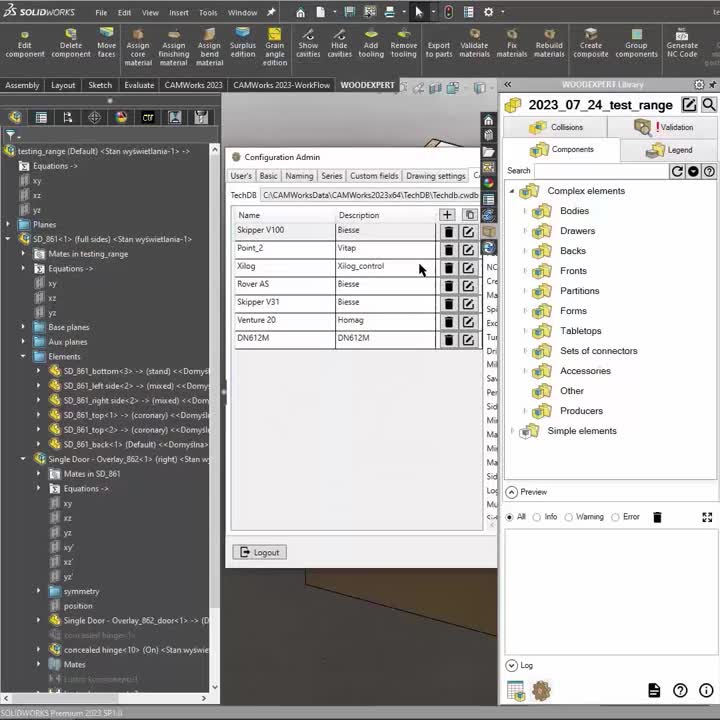The image size is (720, 720).
Task: Collapse the Preview section
Action: tap(511, 492)
